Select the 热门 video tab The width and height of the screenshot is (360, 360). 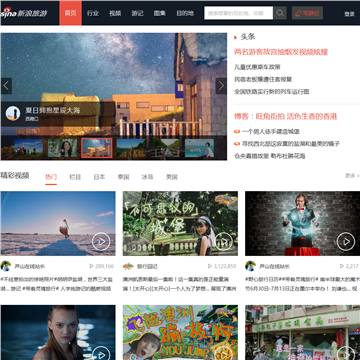click(x=51, y=177)
